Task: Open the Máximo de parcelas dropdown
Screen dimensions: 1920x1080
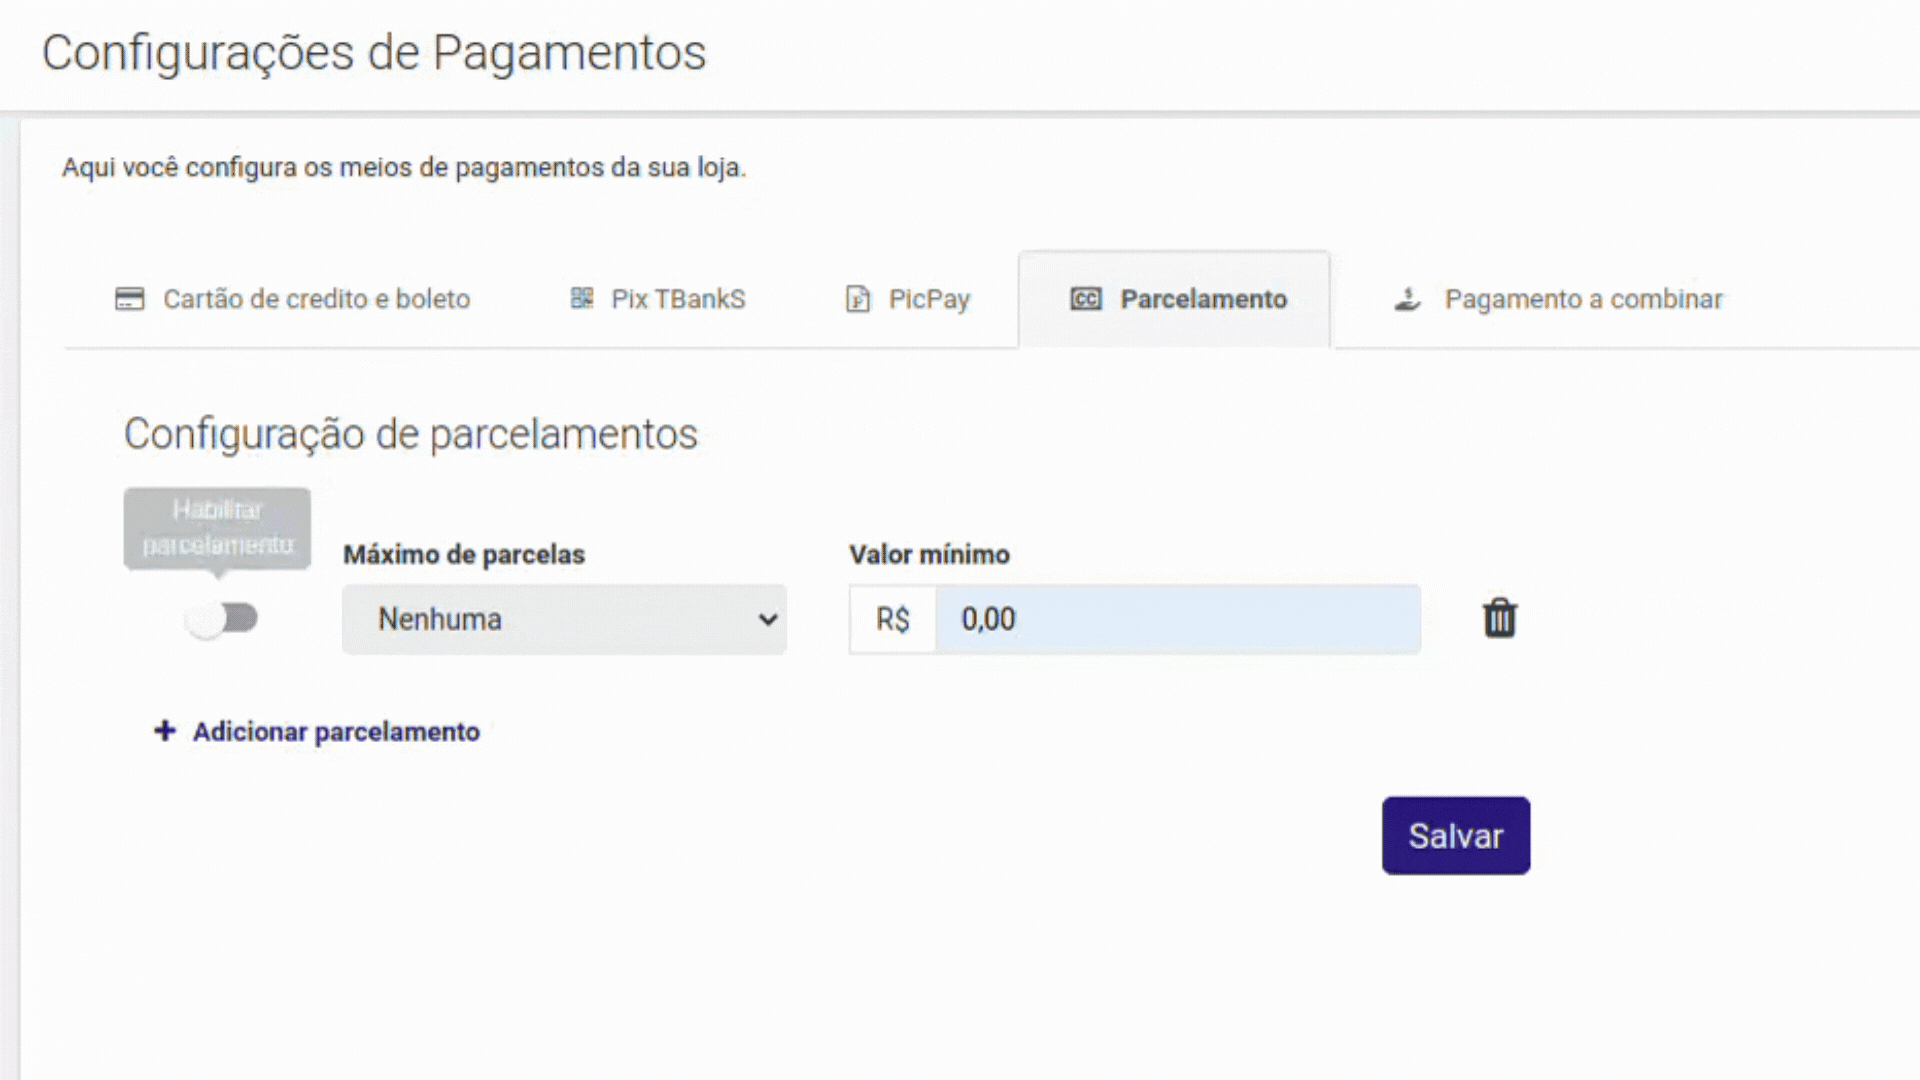Action: pos(564,620)
